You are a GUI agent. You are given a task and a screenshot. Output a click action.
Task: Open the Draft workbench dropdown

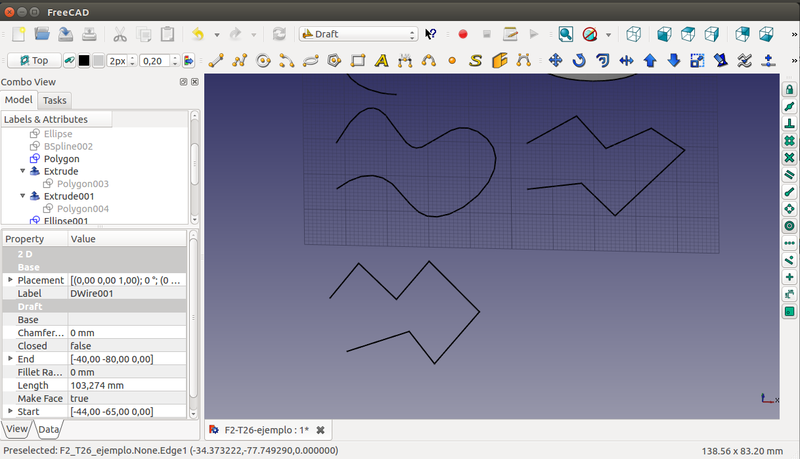[357, 34]
